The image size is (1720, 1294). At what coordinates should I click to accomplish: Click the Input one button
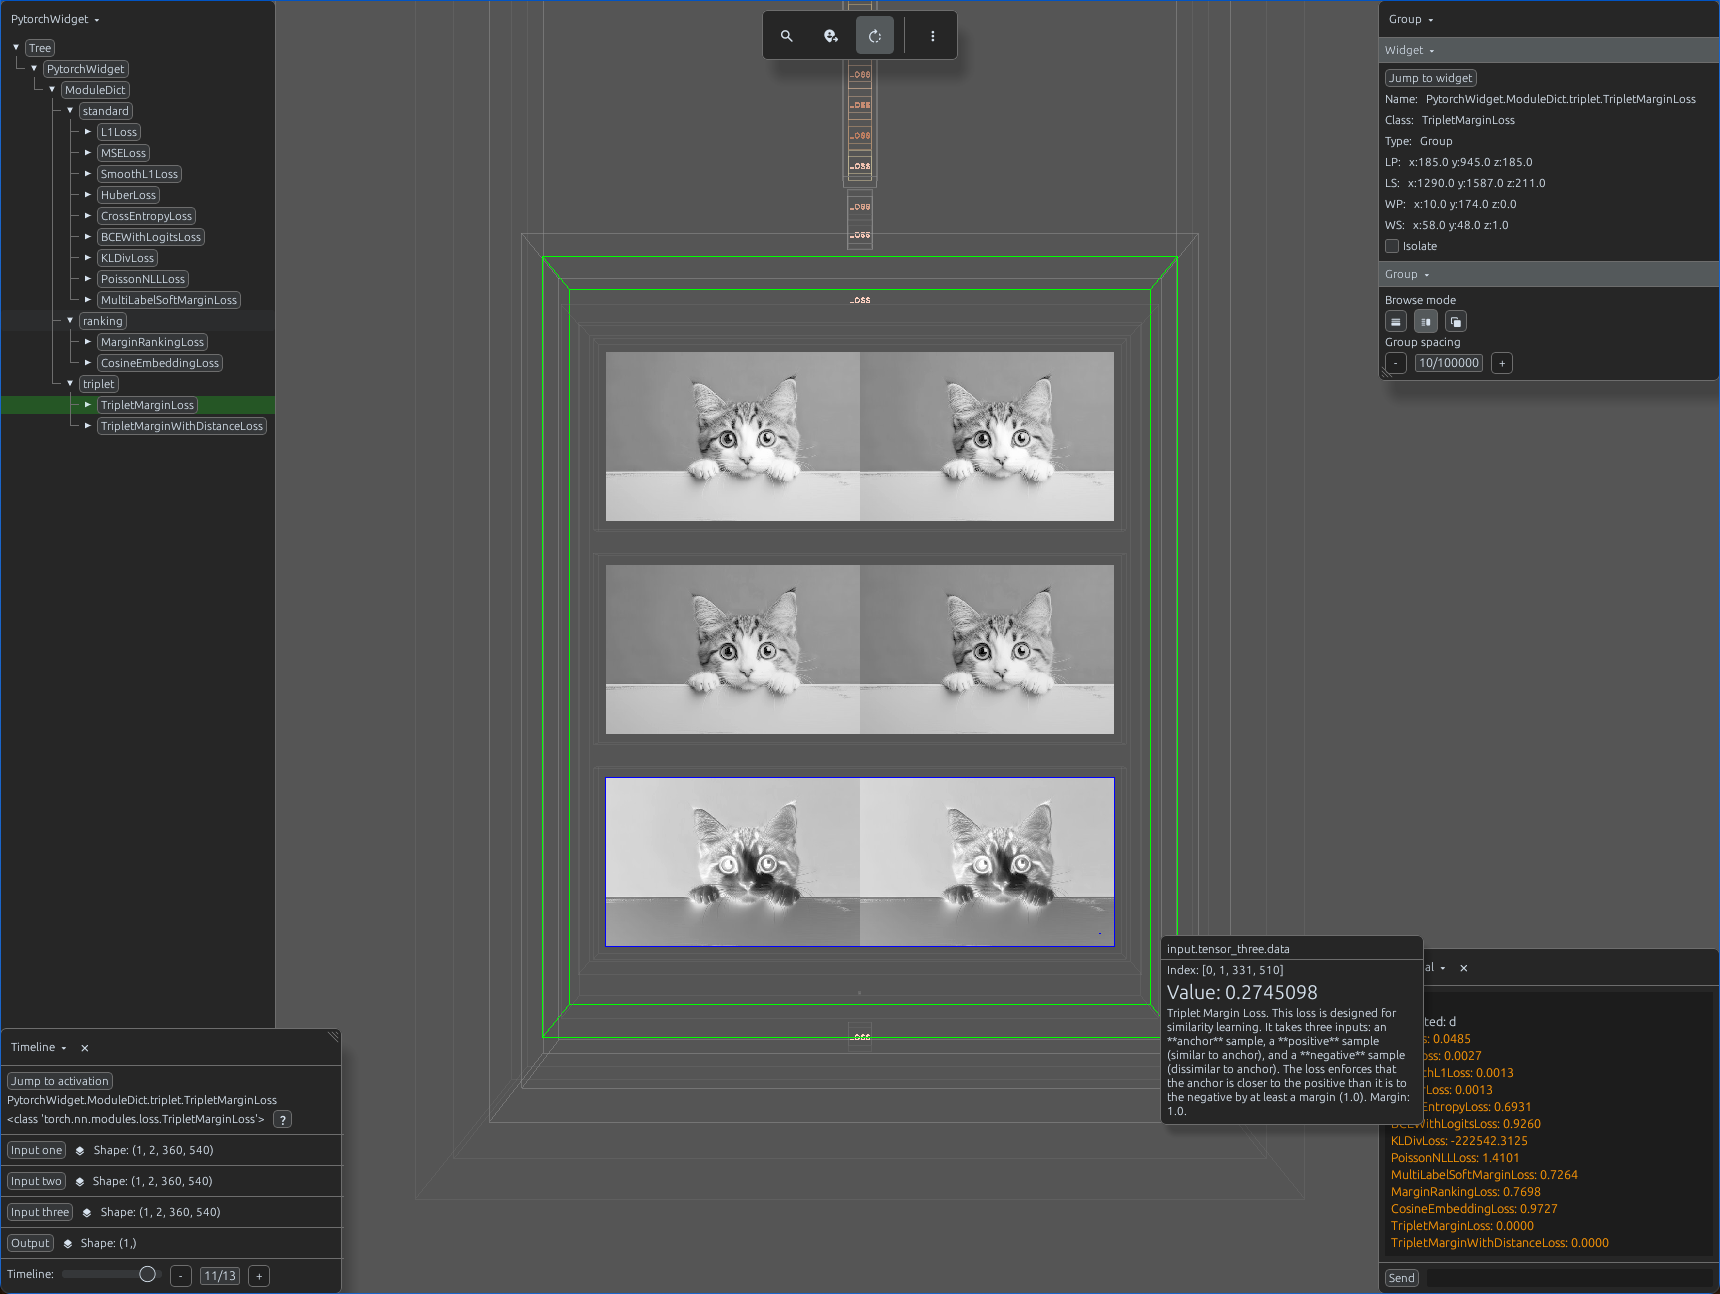[x=36, y=1150]
